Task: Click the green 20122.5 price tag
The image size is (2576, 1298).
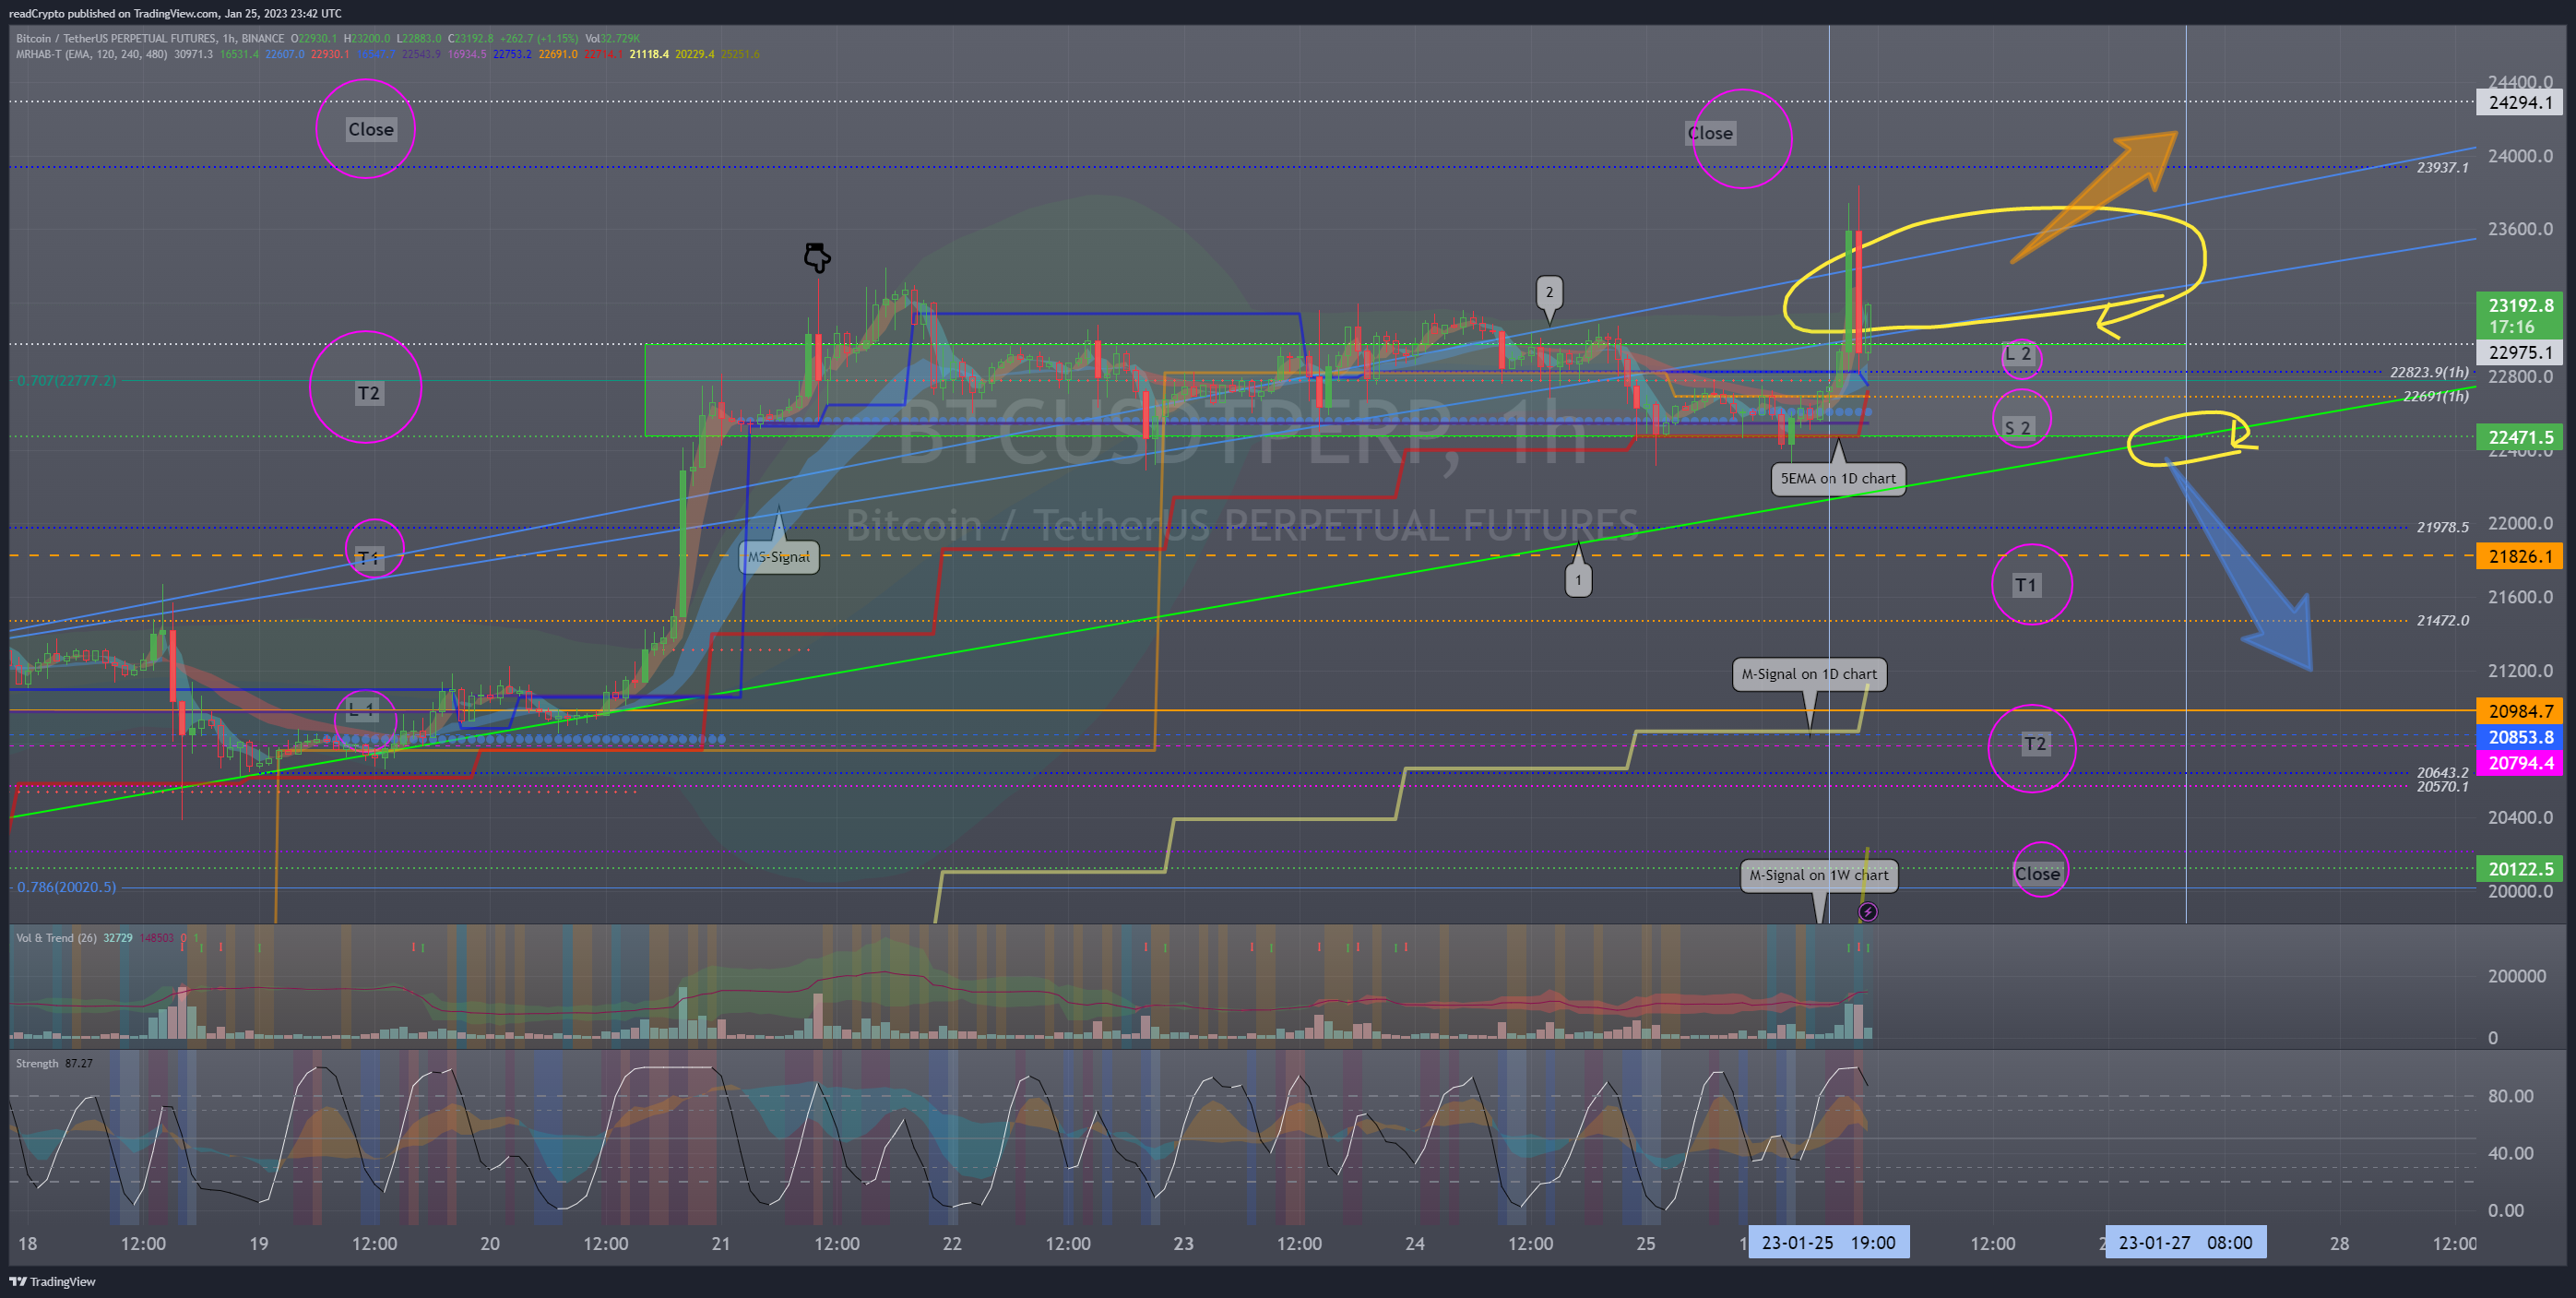Action: [2520, 869]
